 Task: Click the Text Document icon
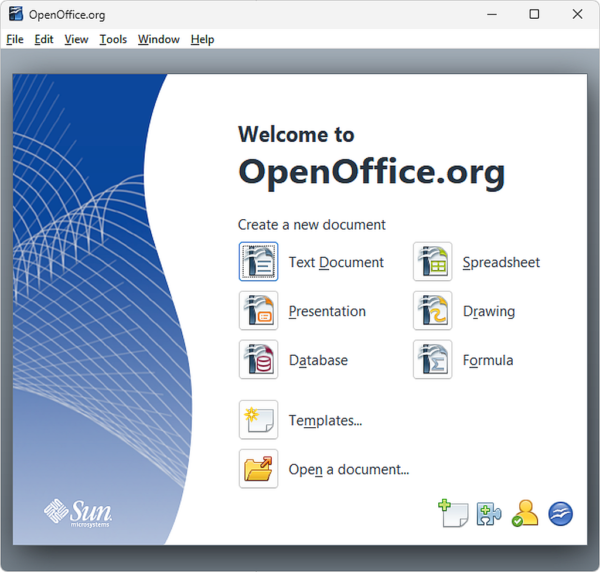pyautogui.click(x=258, y=262)
